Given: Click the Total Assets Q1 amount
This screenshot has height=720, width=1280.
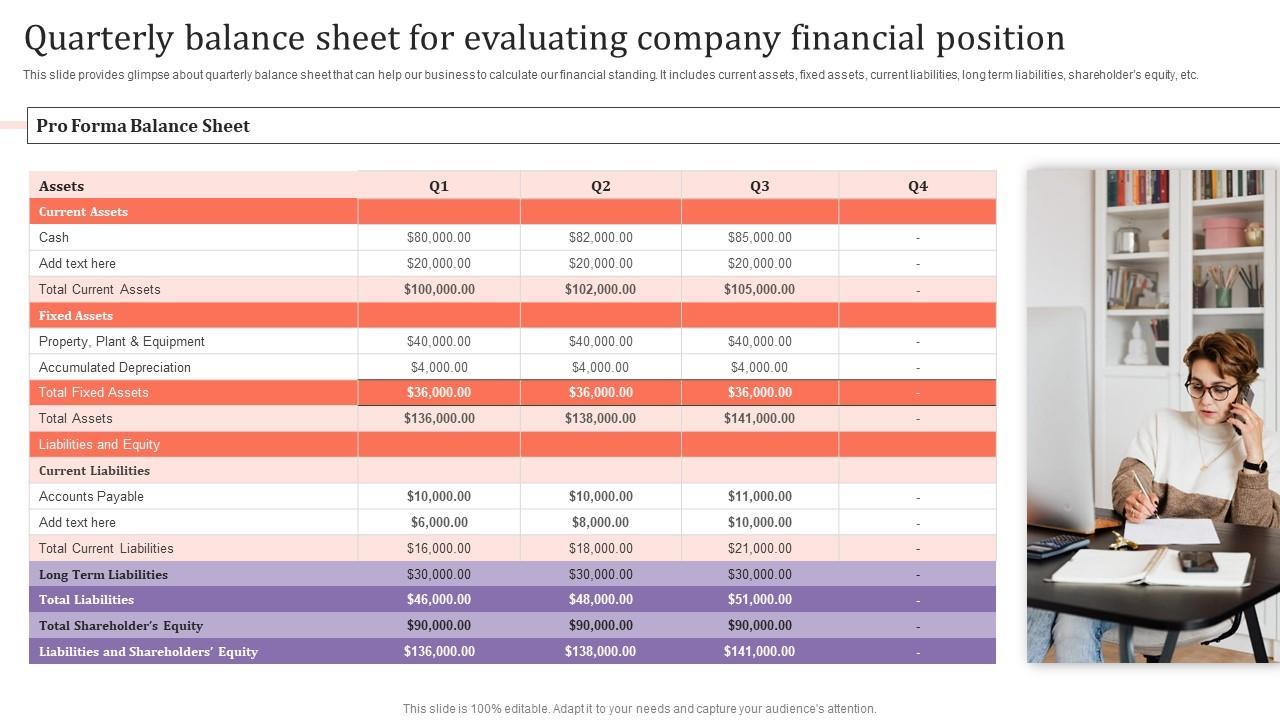Looking at the screenshot, I should (x=439, y=419).
